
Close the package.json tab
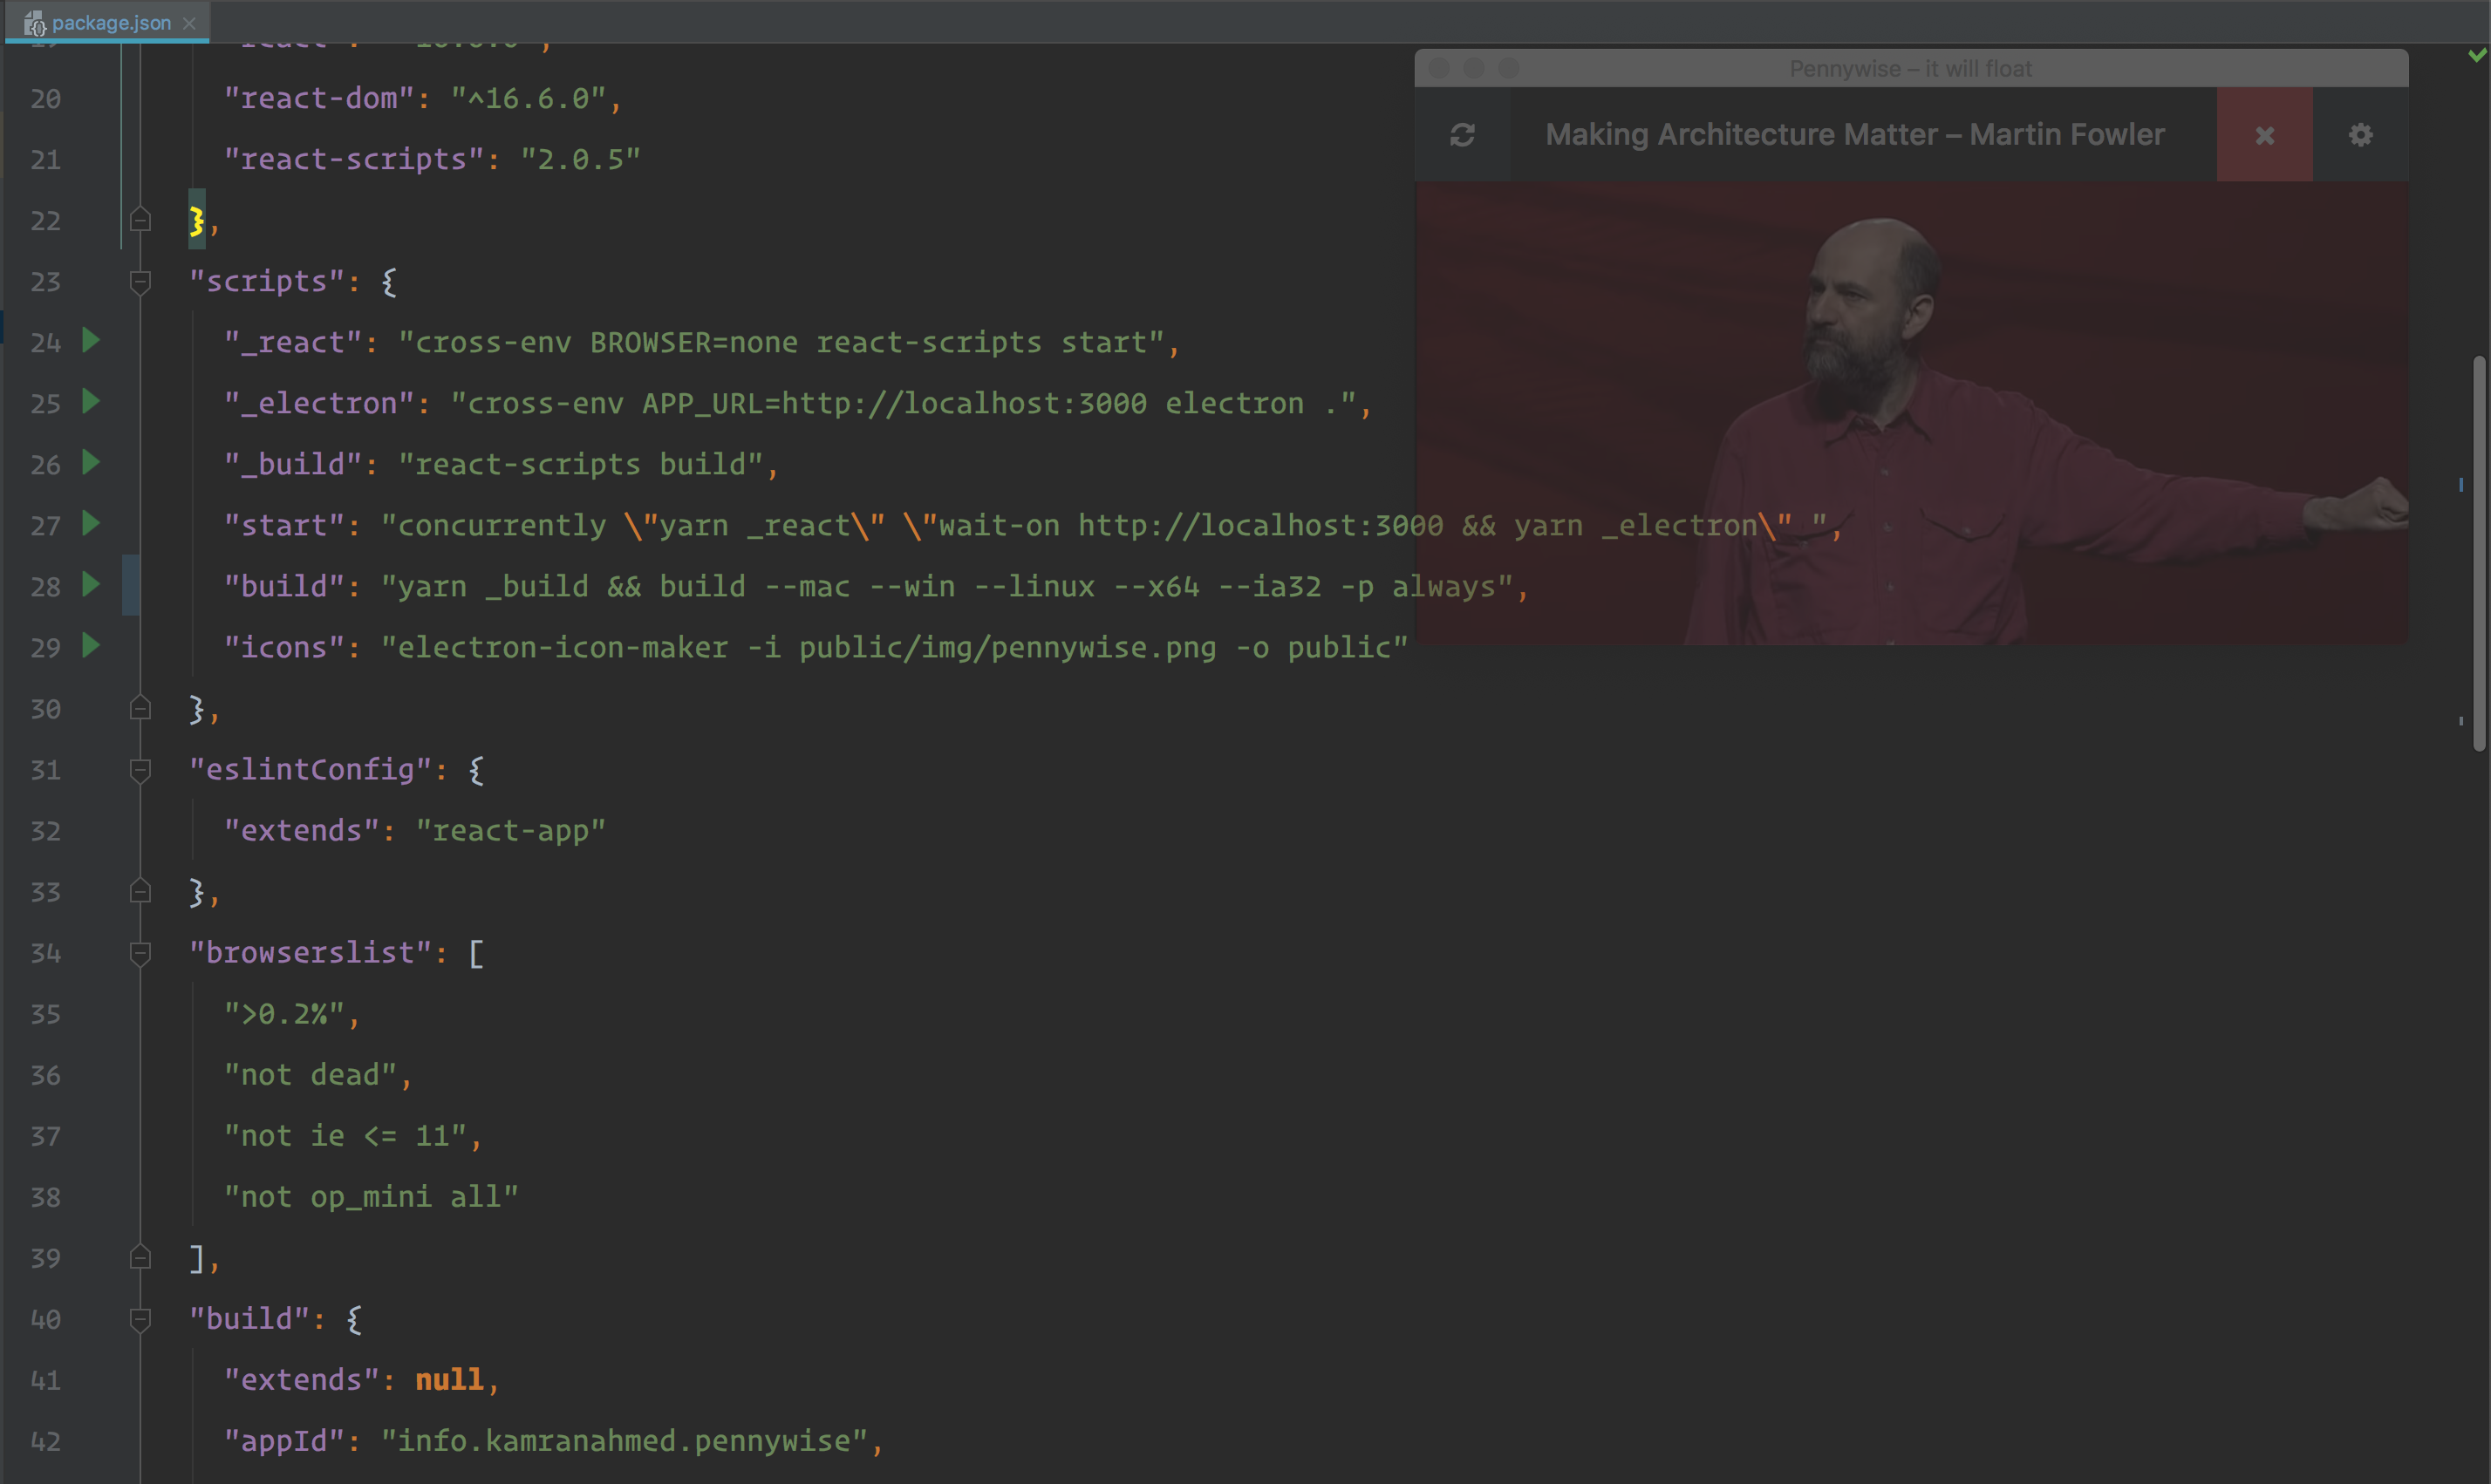pos(189,22)
